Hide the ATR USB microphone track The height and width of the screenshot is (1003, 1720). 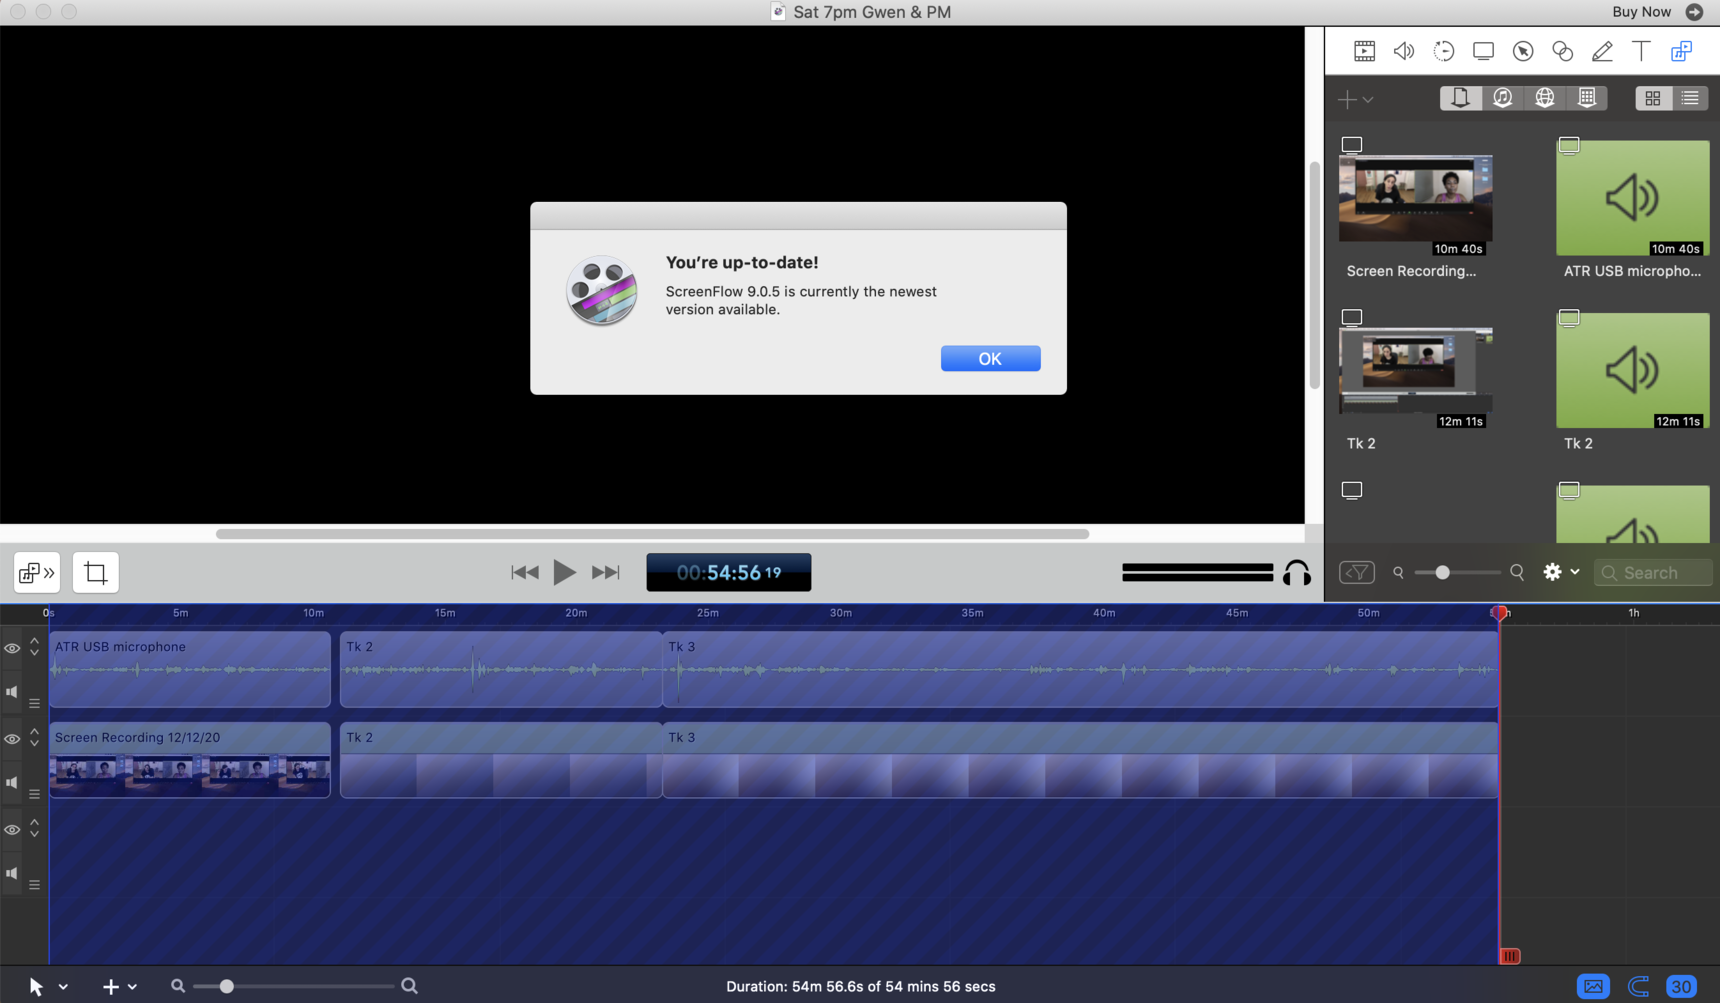pos(12,648)
